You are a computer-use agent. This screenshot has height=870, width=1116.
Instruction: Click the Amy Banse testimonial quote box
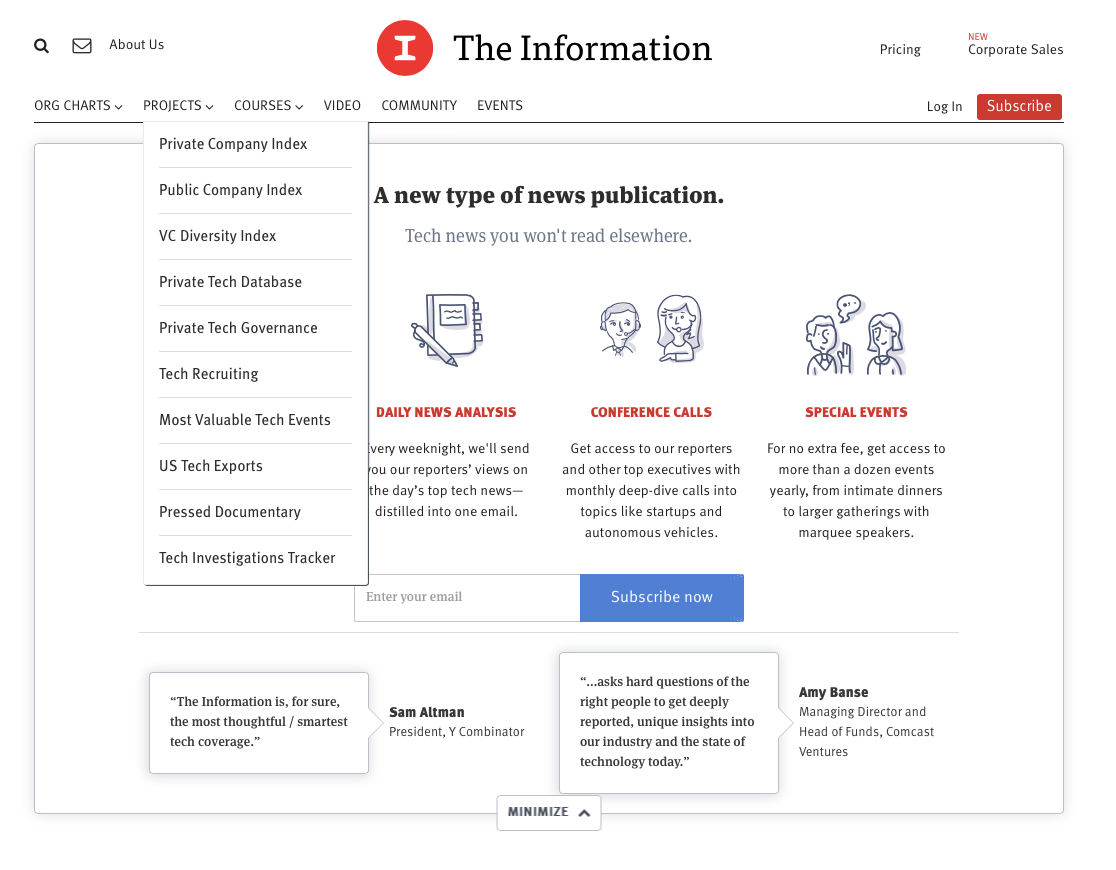tap(669, 723)
